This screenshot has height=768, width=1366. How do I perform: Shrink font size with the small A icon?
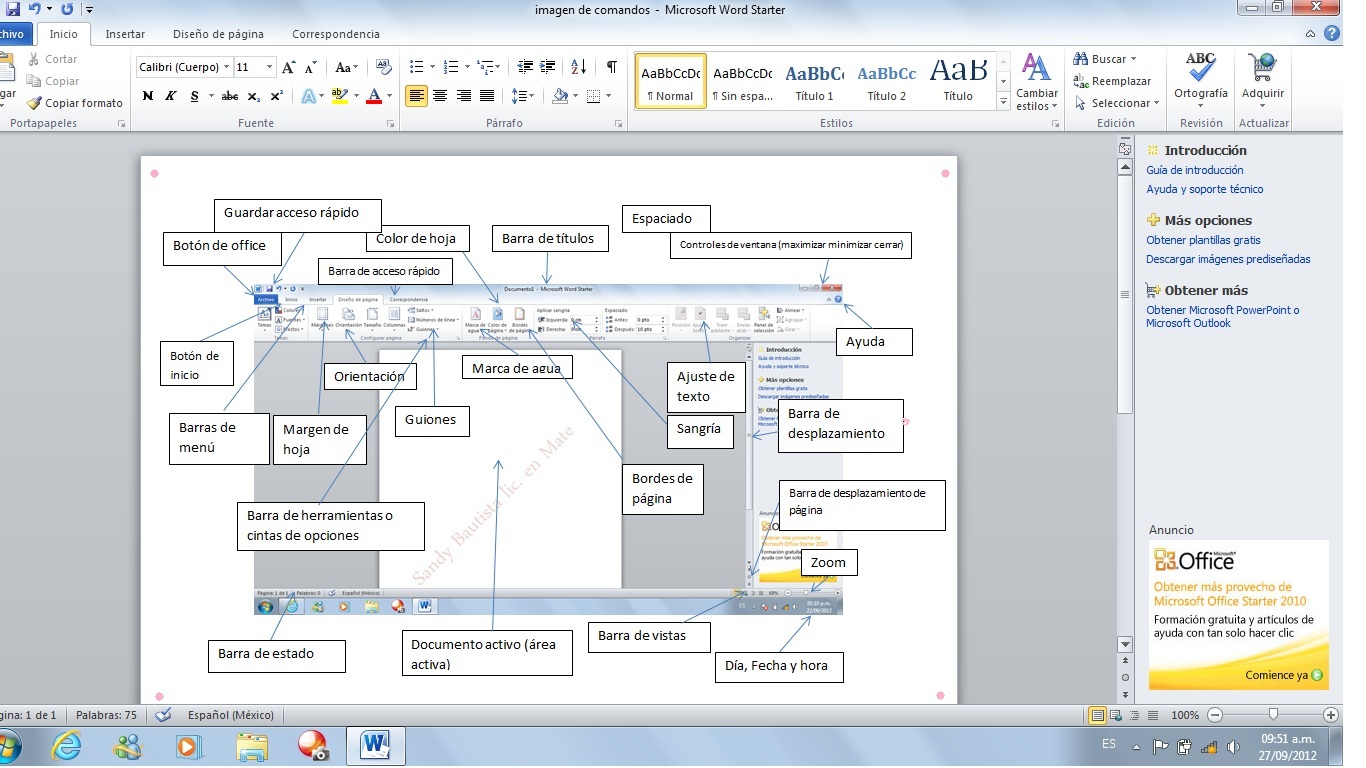coord(312,67)
